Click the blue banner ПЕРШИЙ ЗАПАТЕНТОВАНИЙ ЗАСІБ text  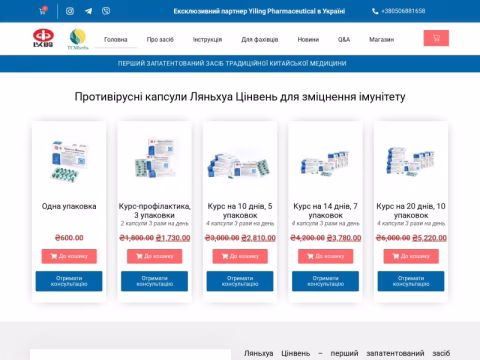tap(232, 63)
